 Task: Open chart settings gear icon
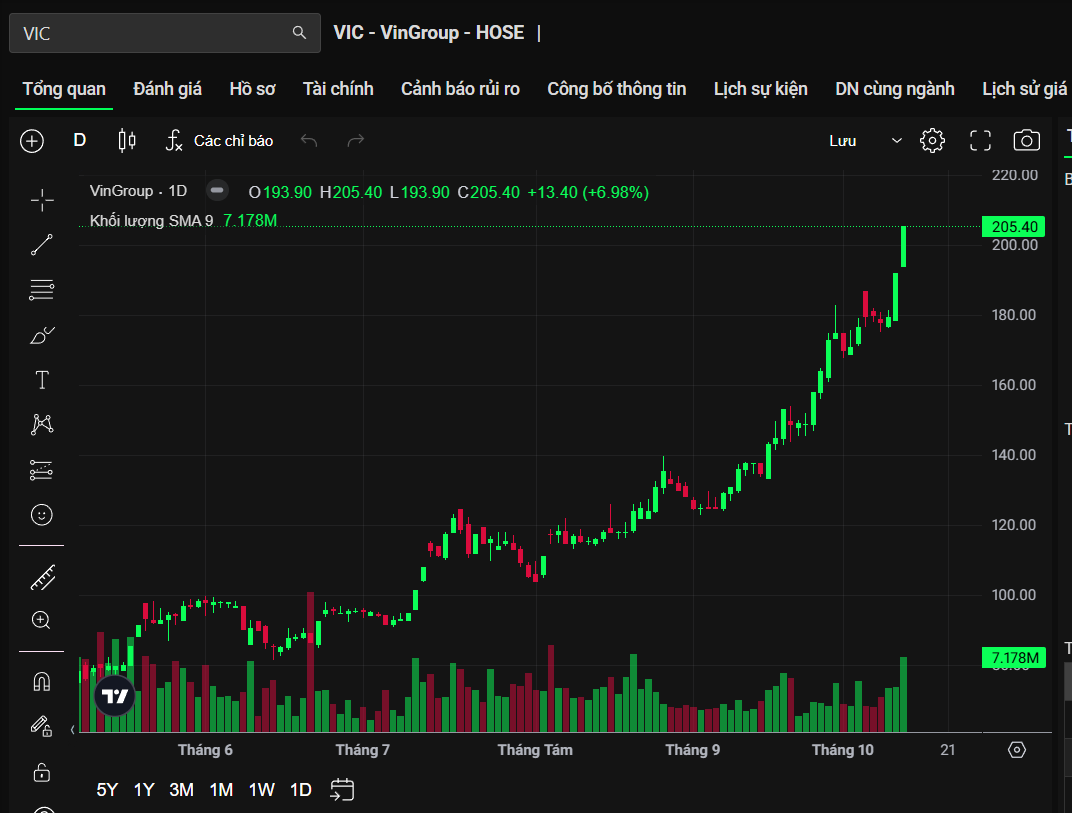tap(932, 141)
